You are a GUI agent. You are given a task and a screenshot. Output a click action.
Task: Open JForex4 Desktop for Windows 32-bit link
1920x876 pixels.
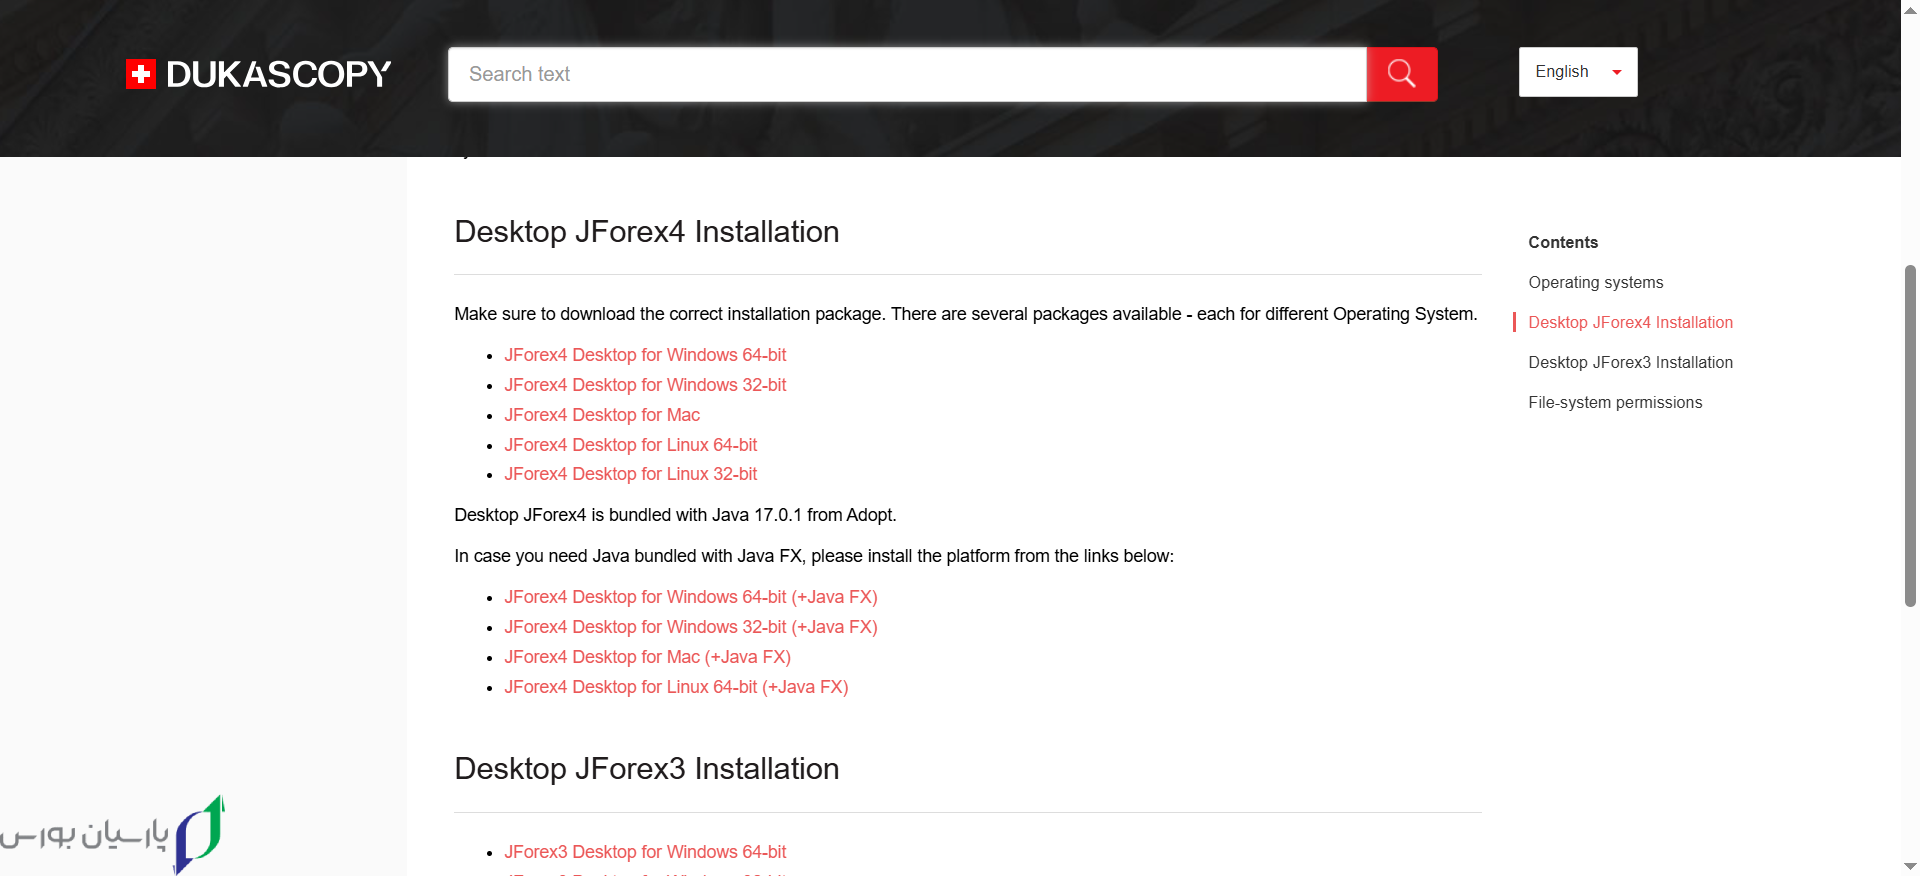(645, 385)
